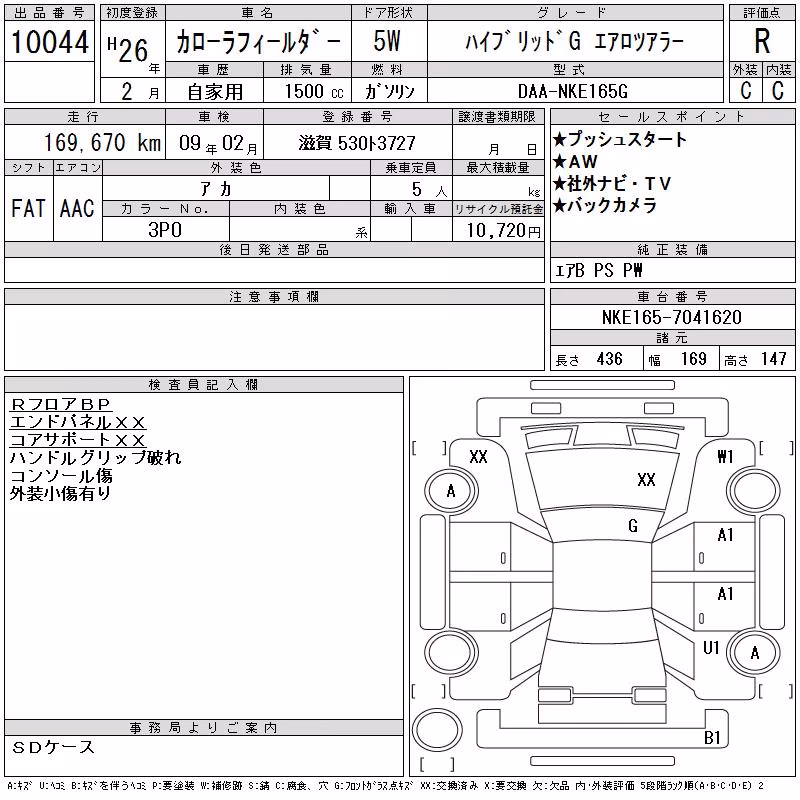
Task: Click the door shape value 5W
Action: 387,41
